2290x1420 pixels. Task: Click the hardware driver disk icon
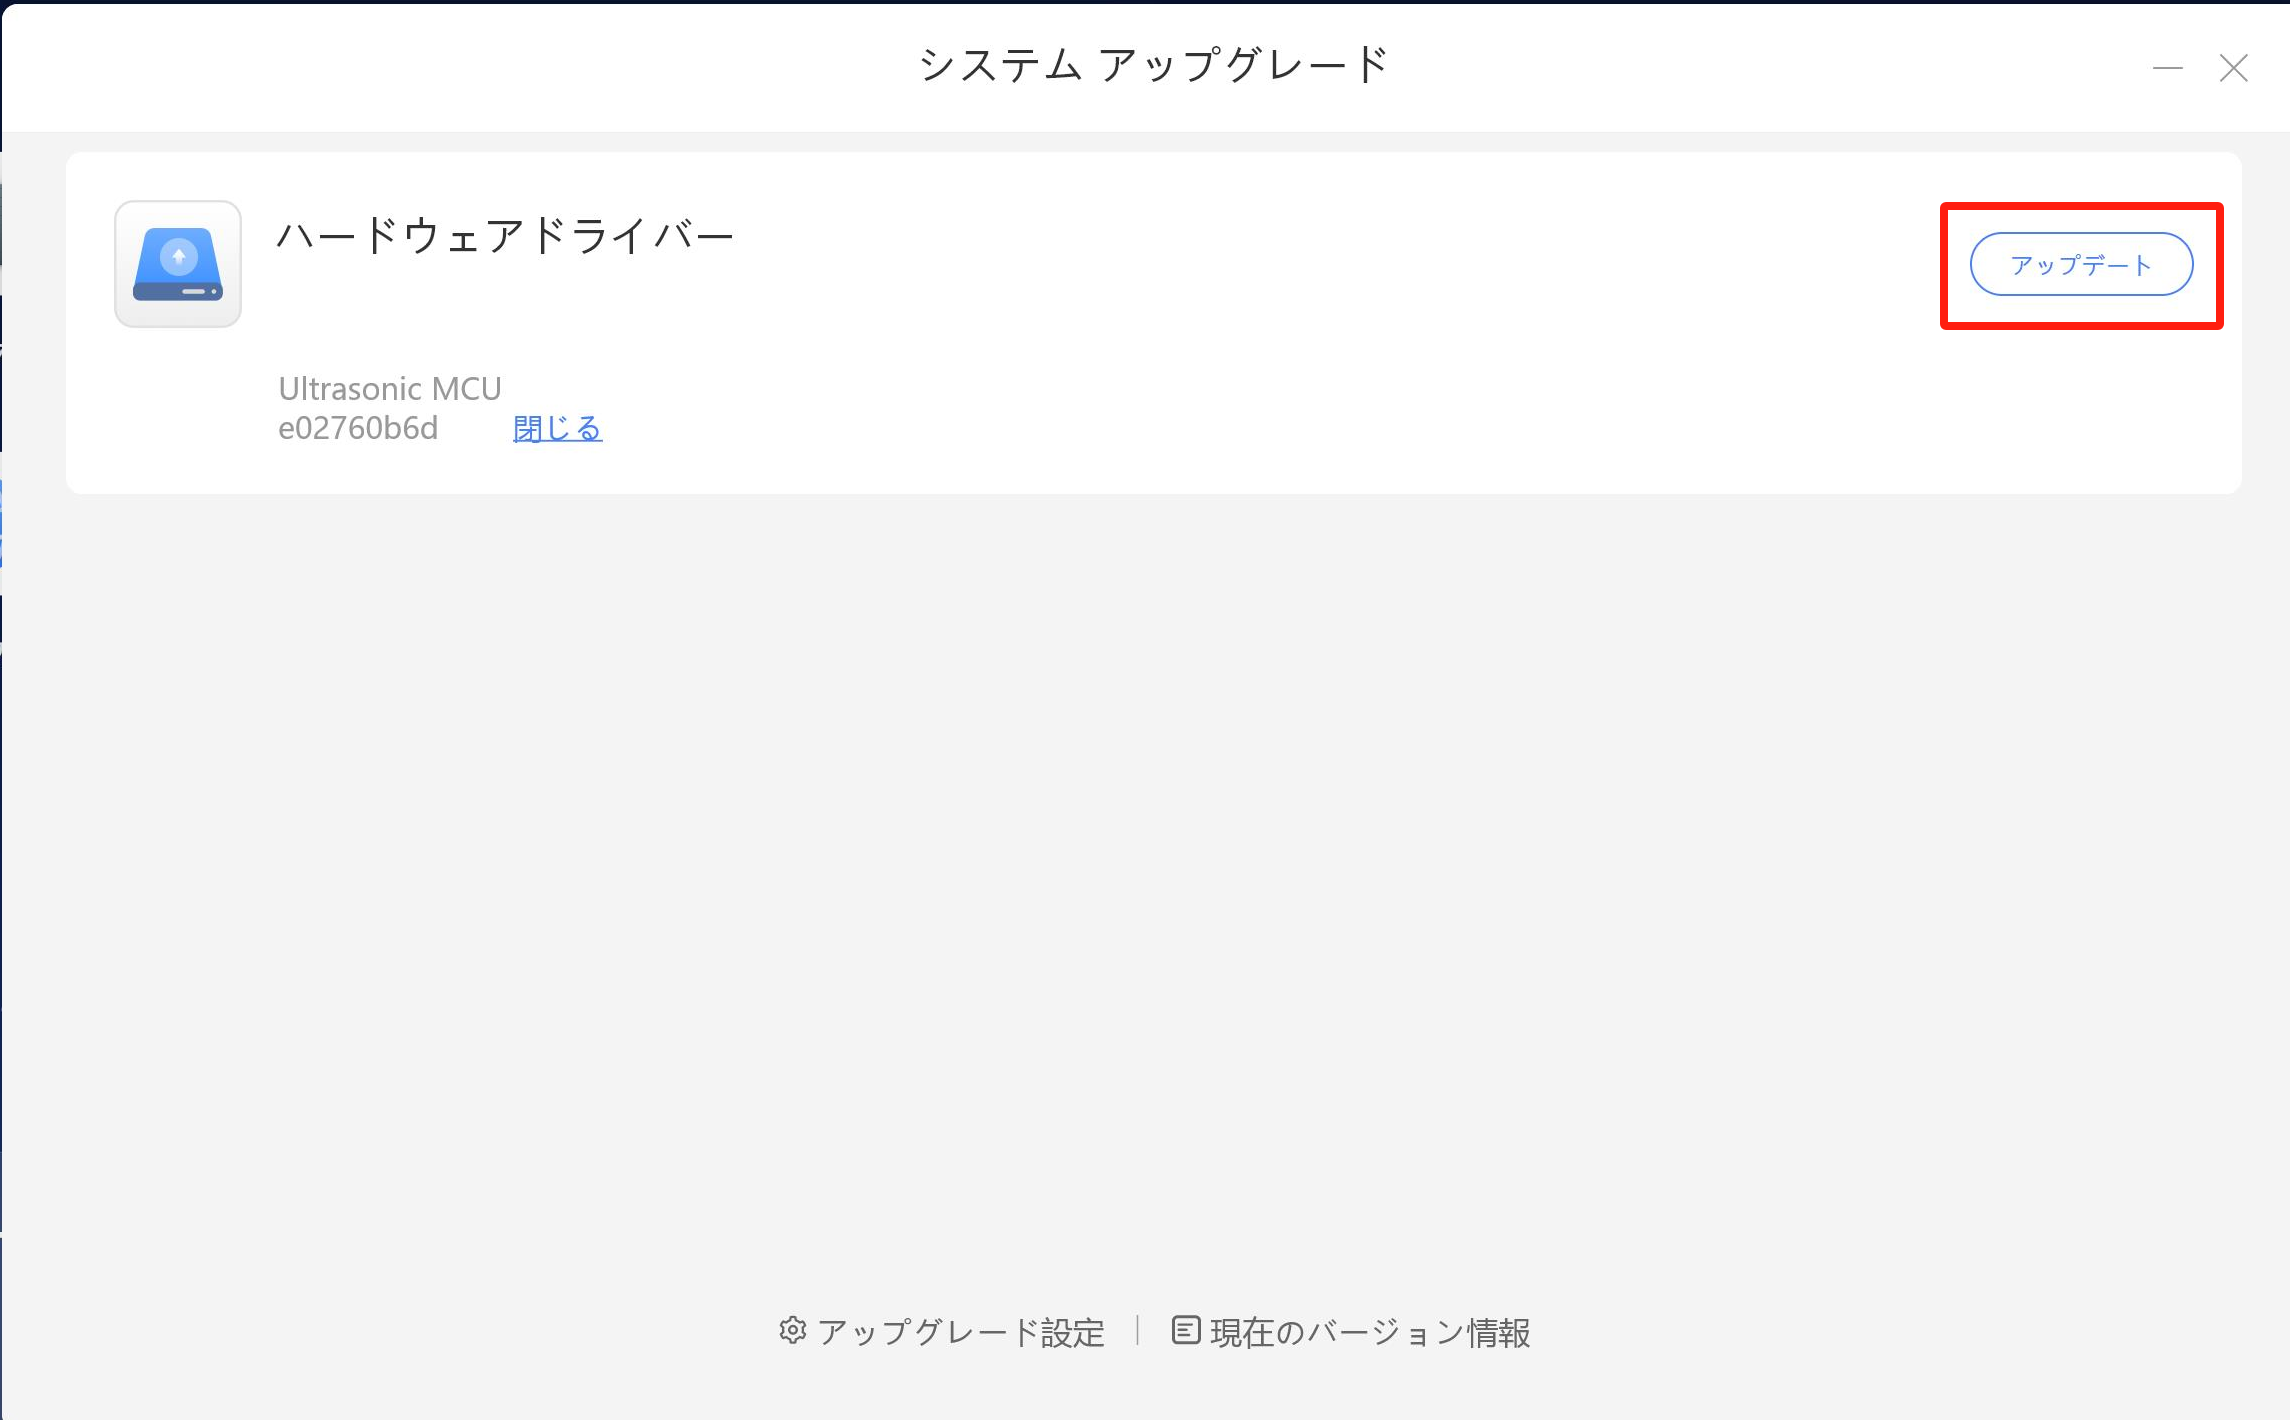point(178,264)
